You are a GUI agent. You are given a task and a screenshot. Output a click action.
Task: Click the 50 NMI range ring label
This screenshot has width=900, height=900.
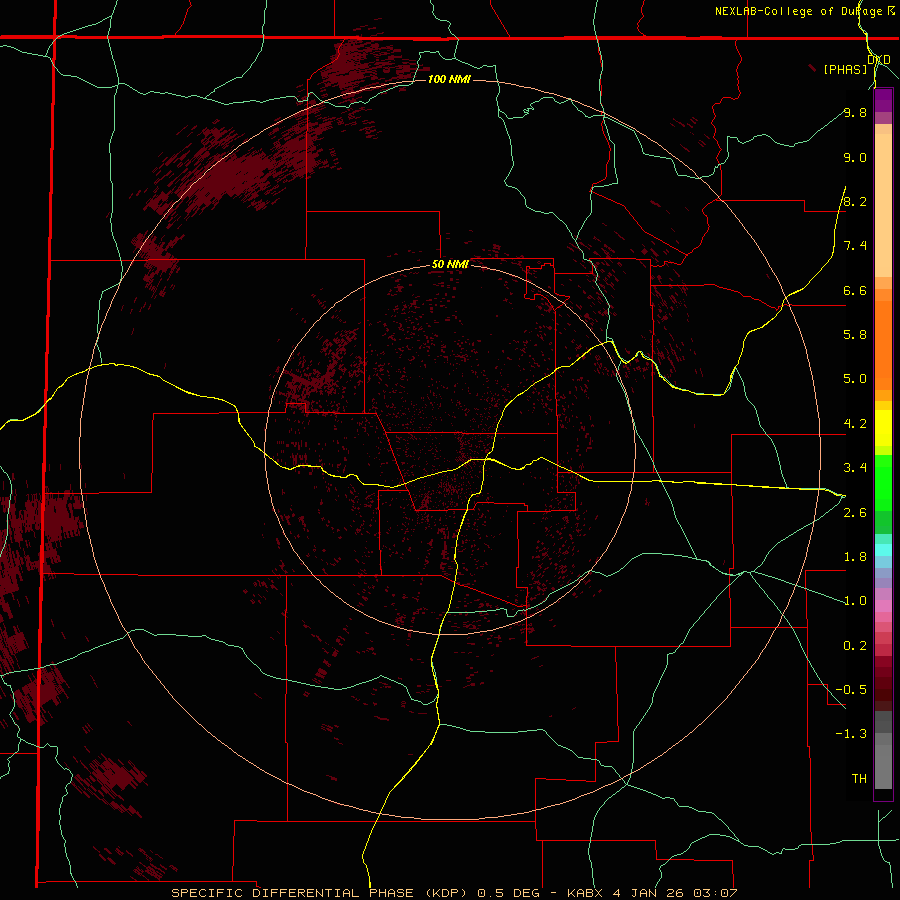point(450,264)
